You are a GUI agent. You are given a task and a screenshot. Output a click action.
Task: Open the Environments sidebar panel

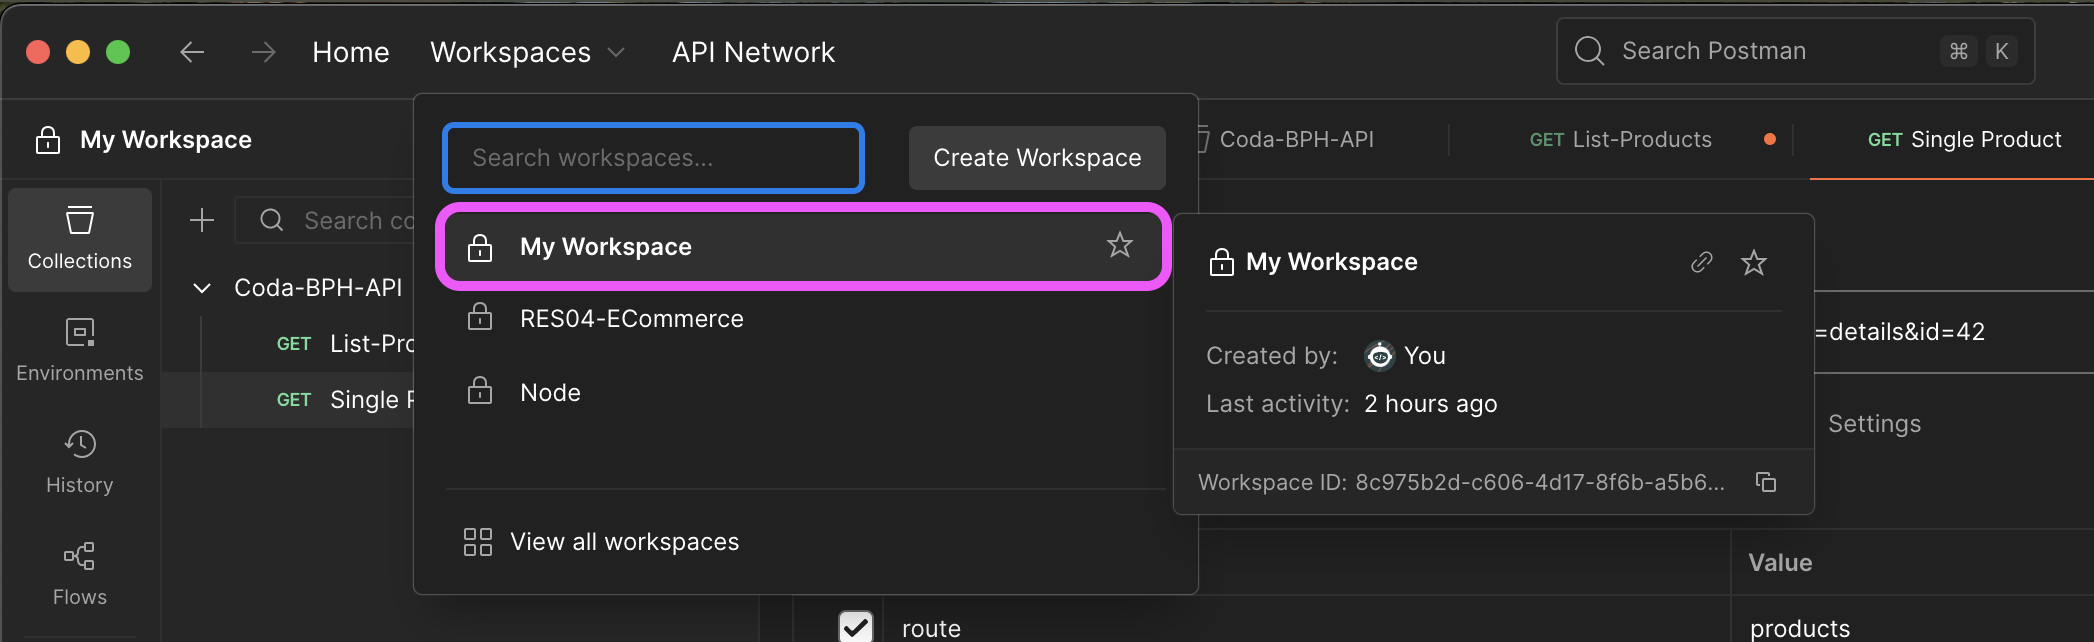pyautogui.click(x=80, y=350)
